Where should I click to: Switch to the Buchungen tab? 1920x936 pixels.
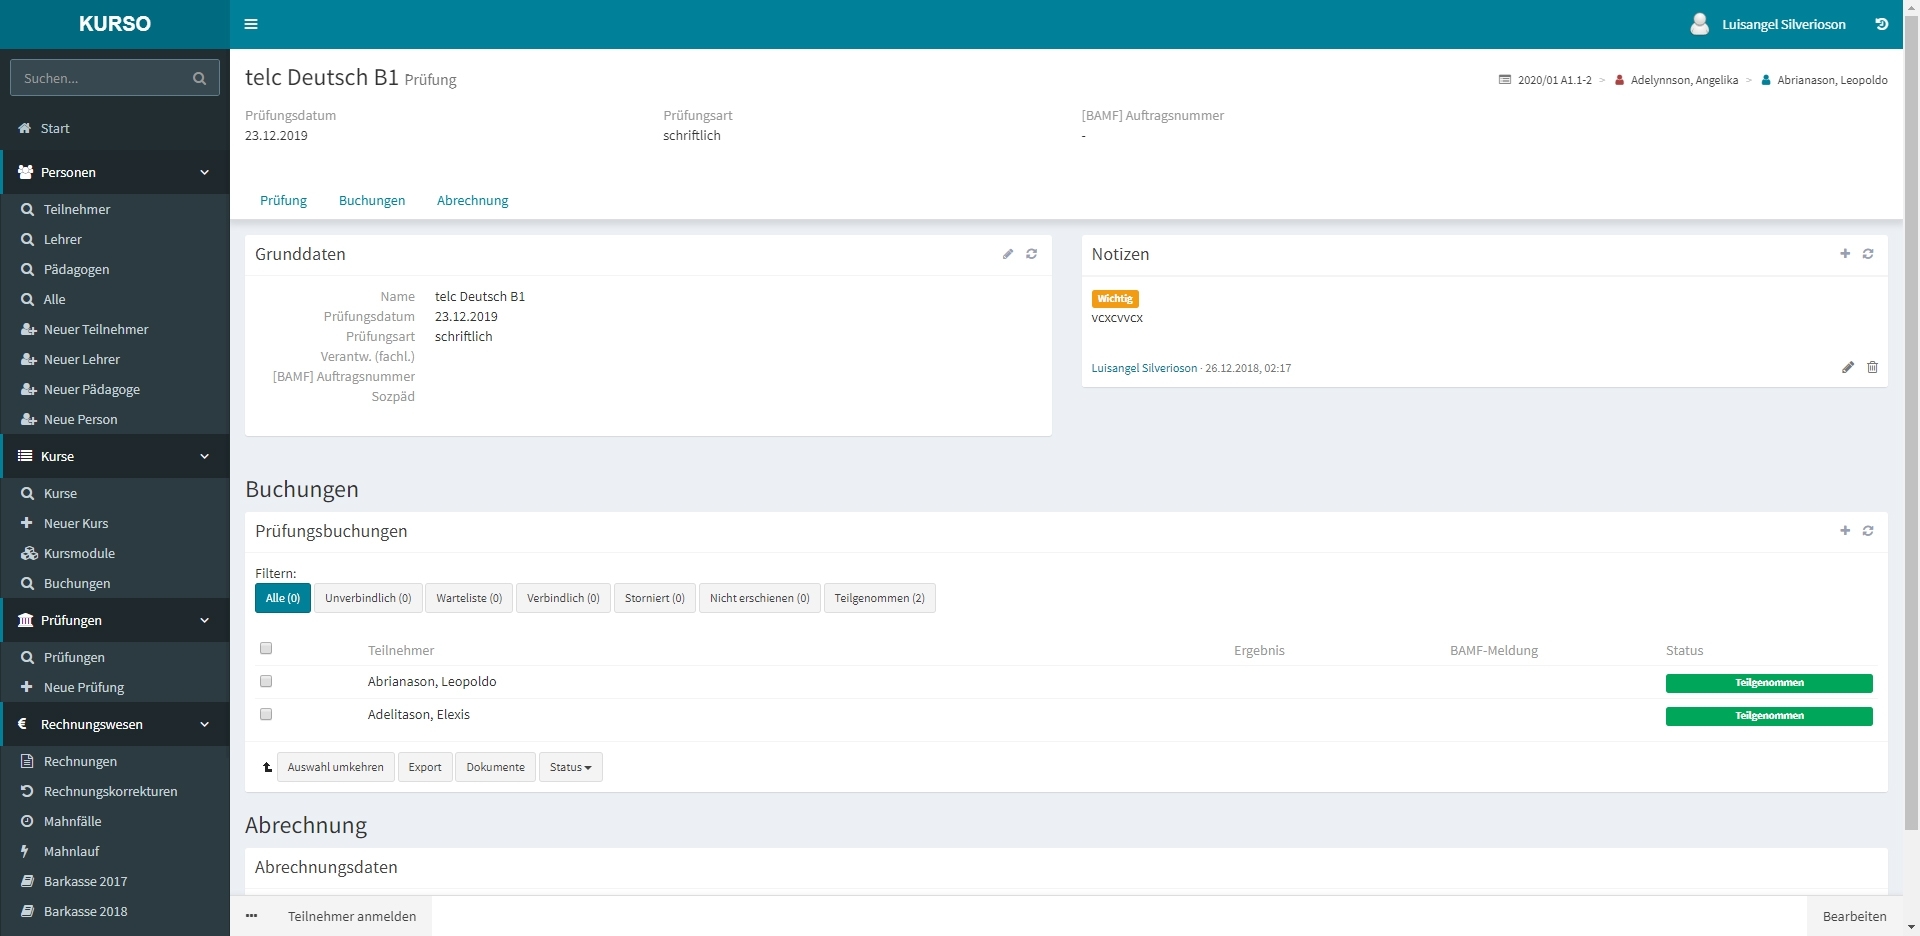(x=372, y=200)
